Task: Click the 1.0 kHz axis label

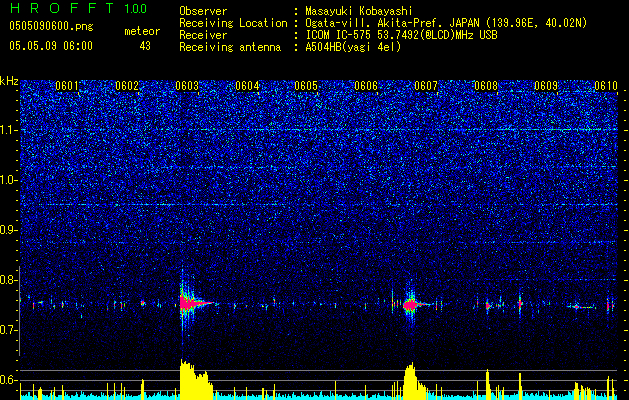Action: (x=9, y=181)
